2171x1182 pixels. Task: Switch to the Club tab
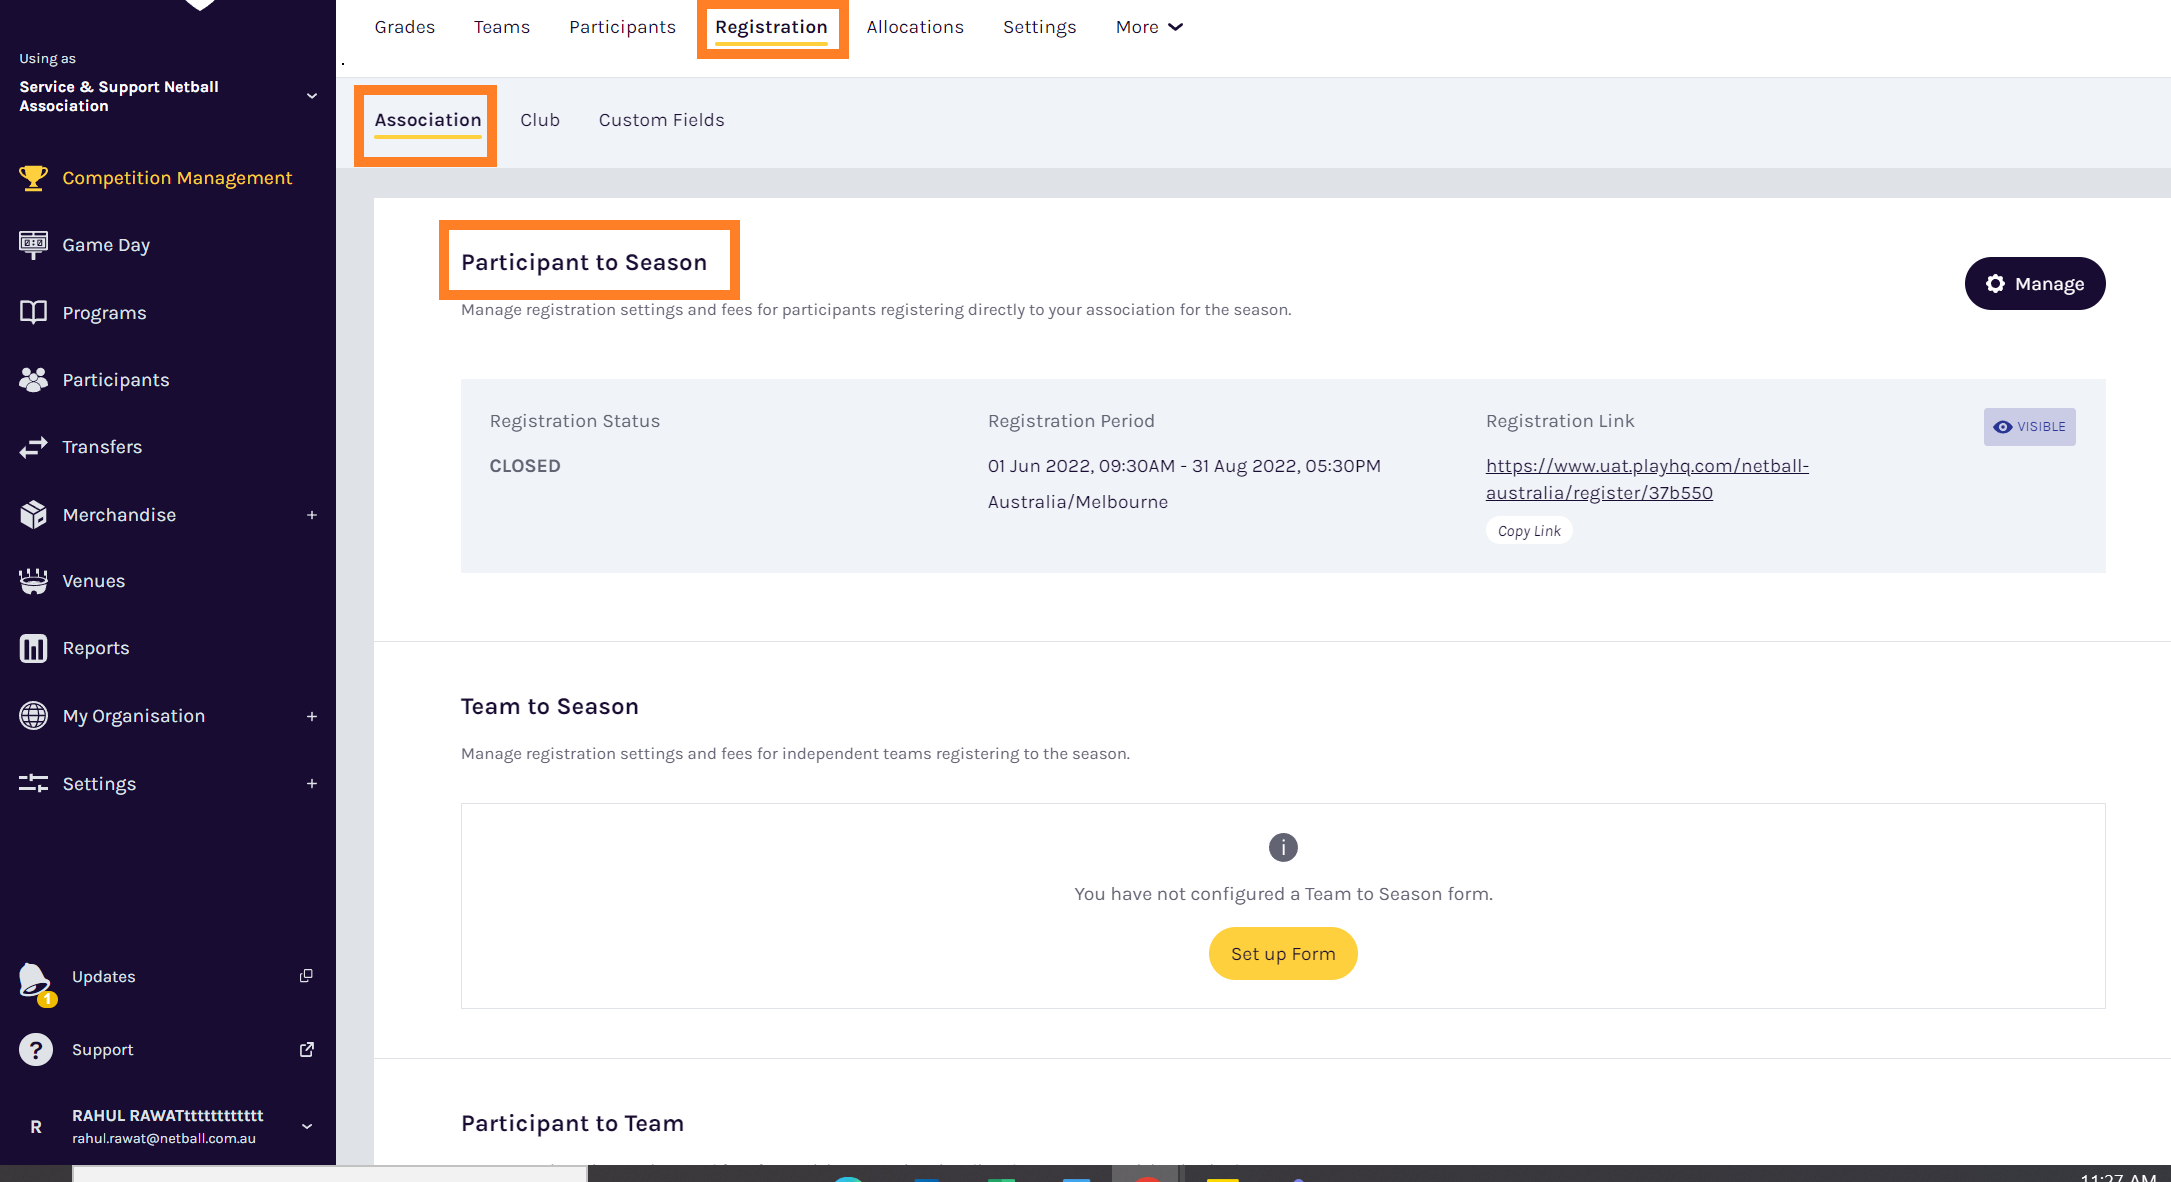pos(540,120)
